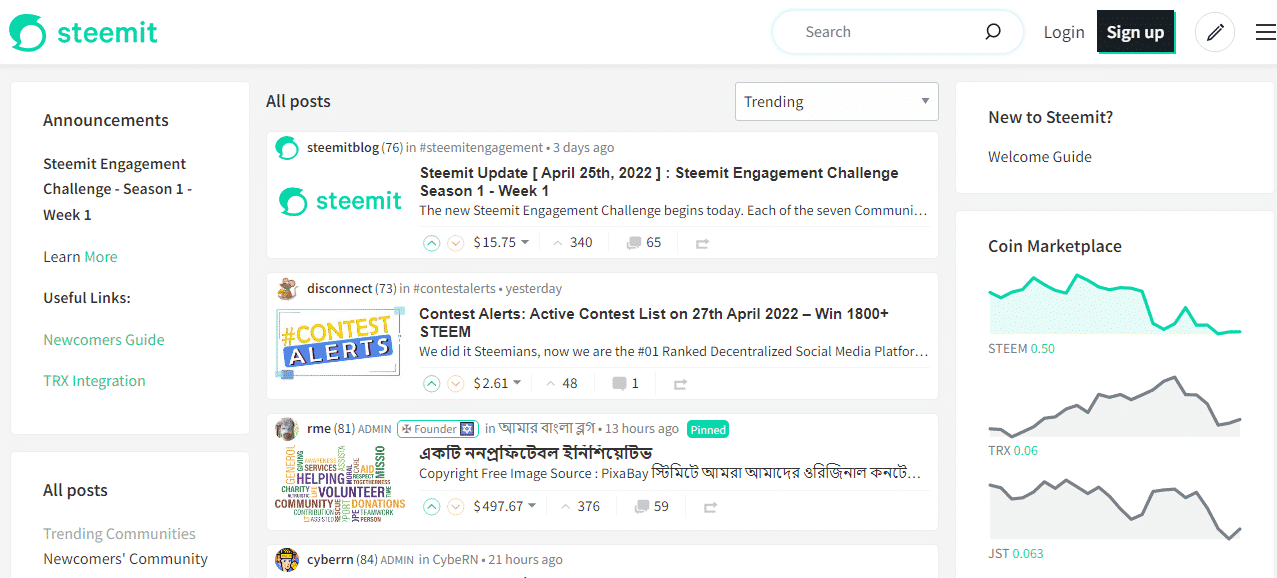Expand the $2.61 payout details
The image size is (1277, 578).
[497, 383]
